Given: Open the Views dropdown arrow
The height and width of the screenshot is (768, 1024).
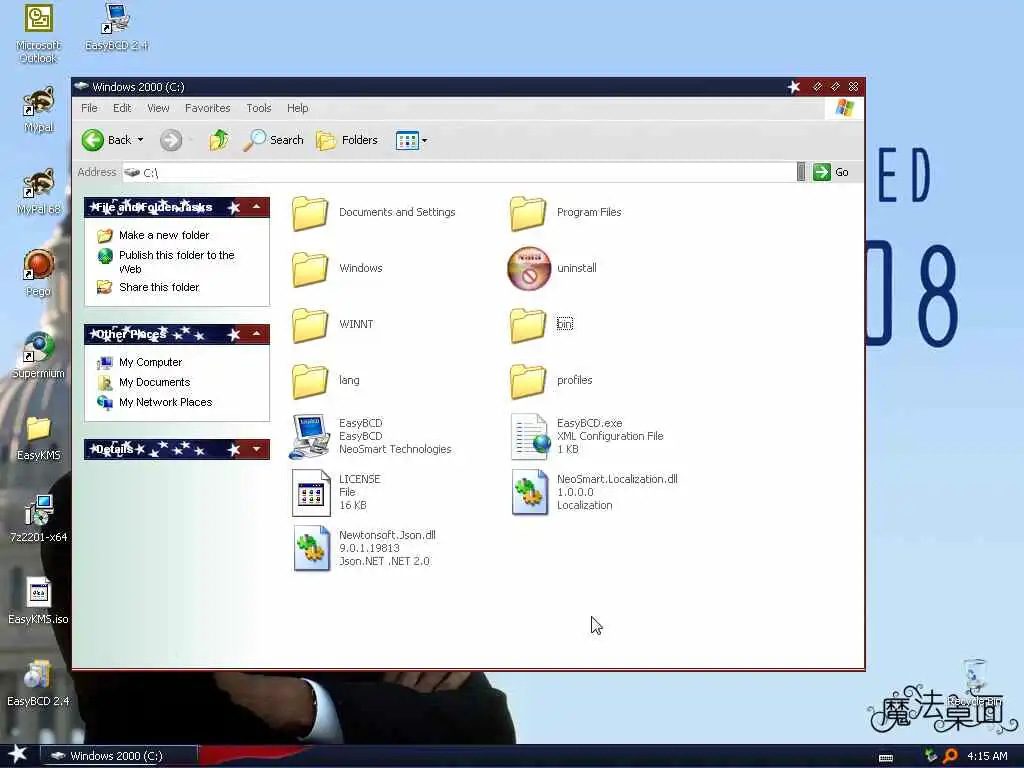Looking at the screenshot, I should 424,140.
